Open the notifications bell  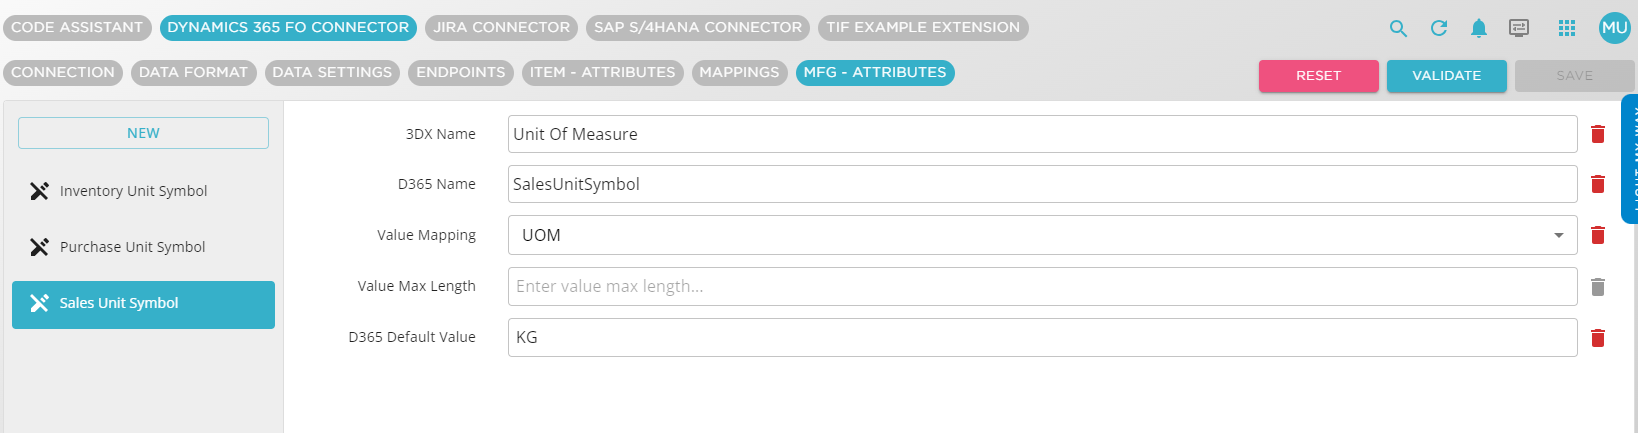1479,28
